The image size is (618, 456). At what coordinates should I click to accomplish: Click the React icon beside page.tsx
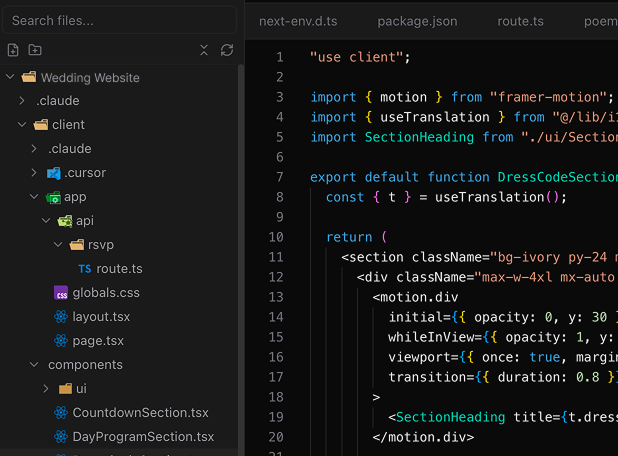point(61,341)
